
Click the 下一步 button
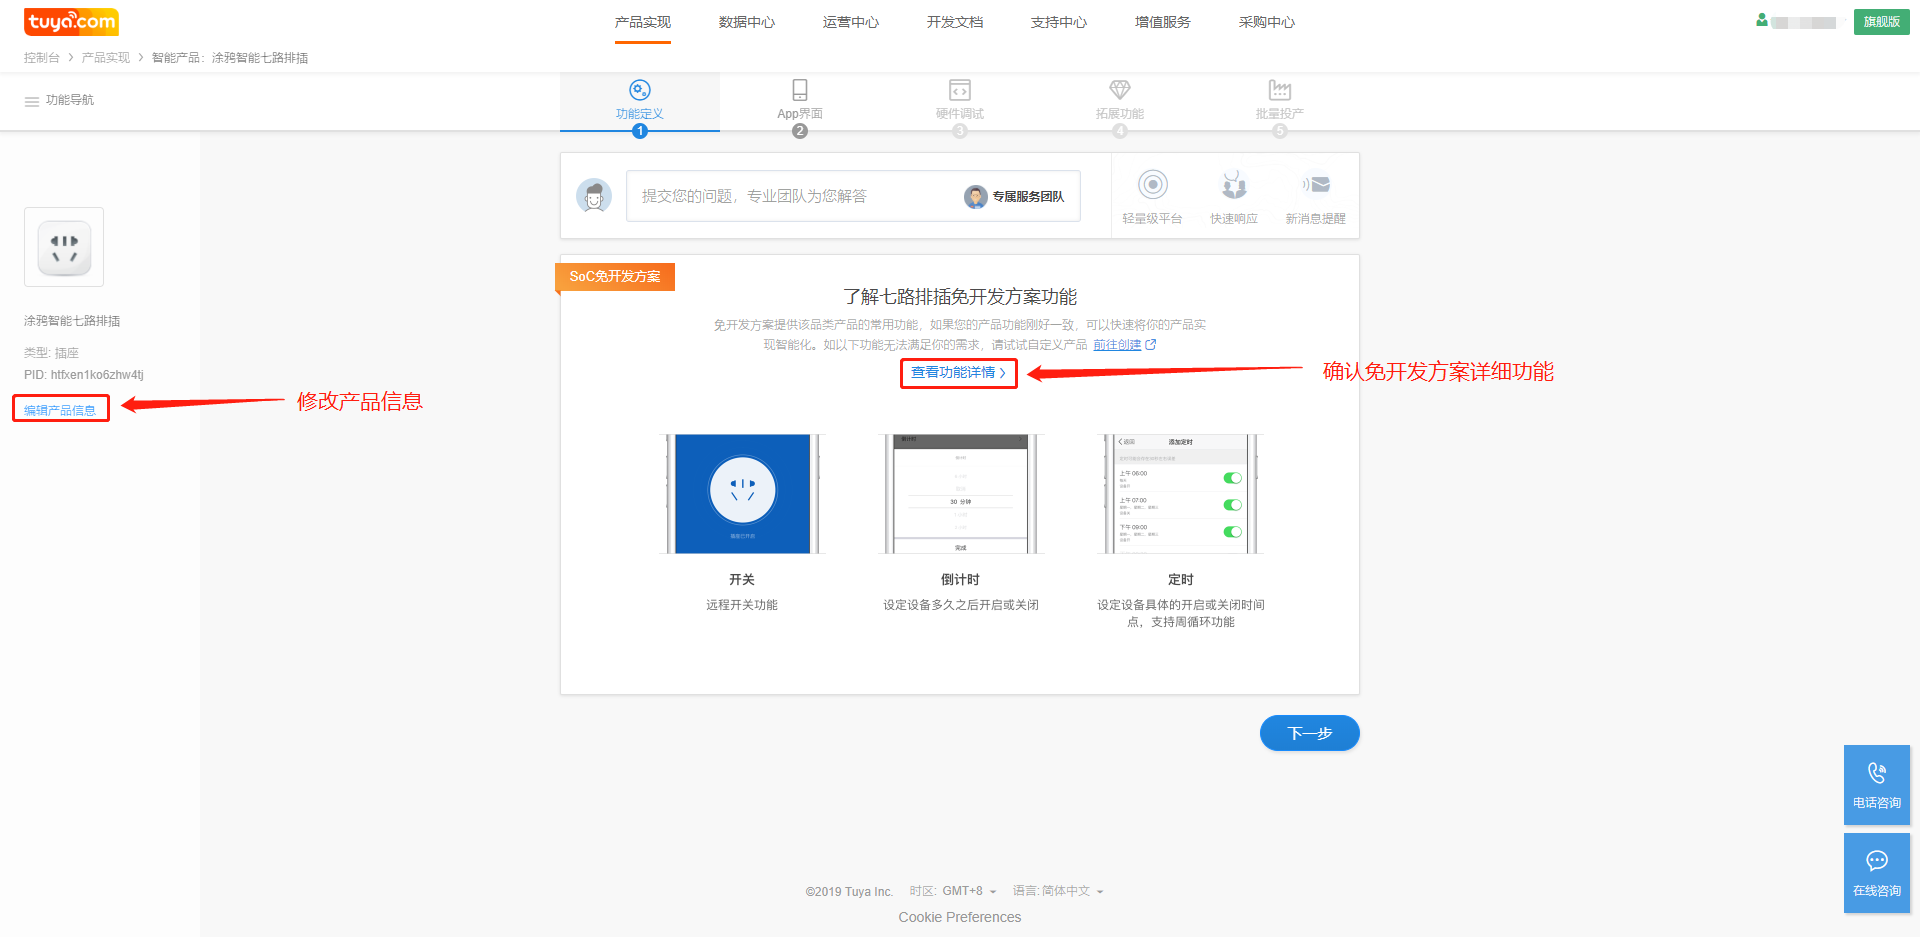pyautogui.click(x=1309, y=733)
